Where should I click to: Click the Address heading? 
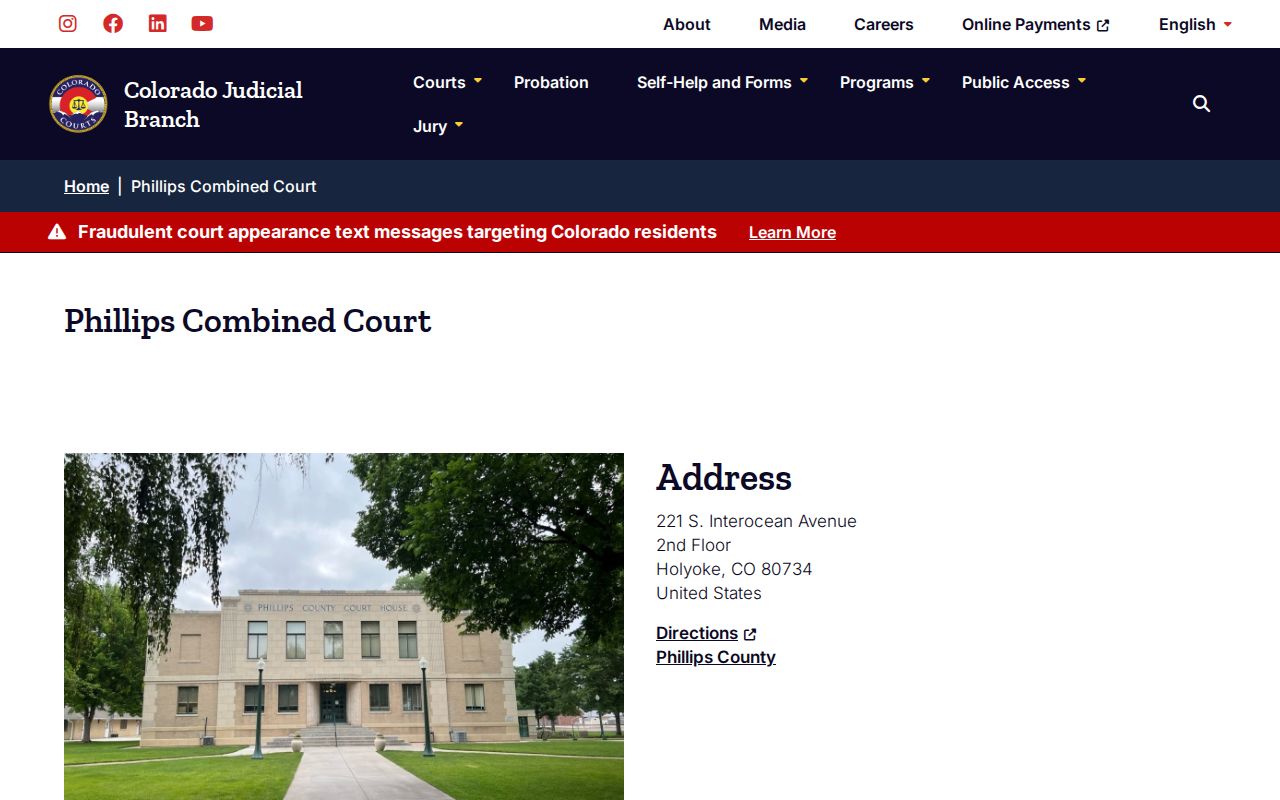(x=724, y=477)
